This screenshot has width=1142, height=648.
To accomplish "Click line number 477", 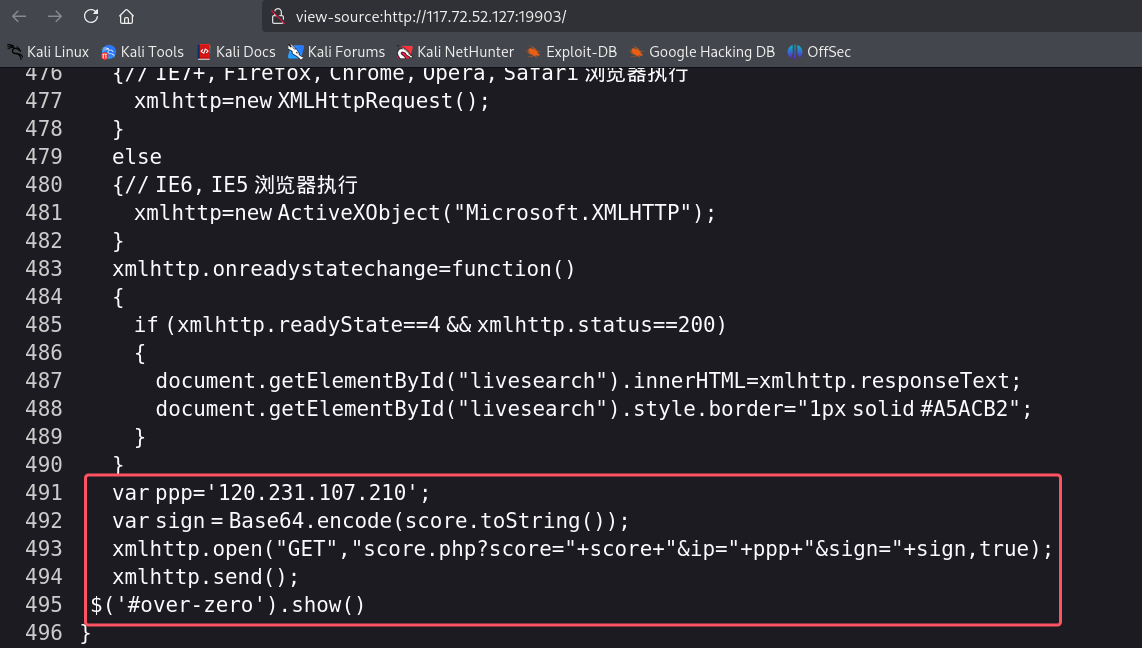I will 44,100.
